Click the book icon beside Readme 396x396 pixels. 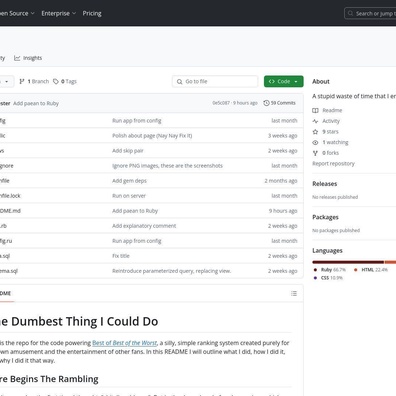(x=315, y=110)
